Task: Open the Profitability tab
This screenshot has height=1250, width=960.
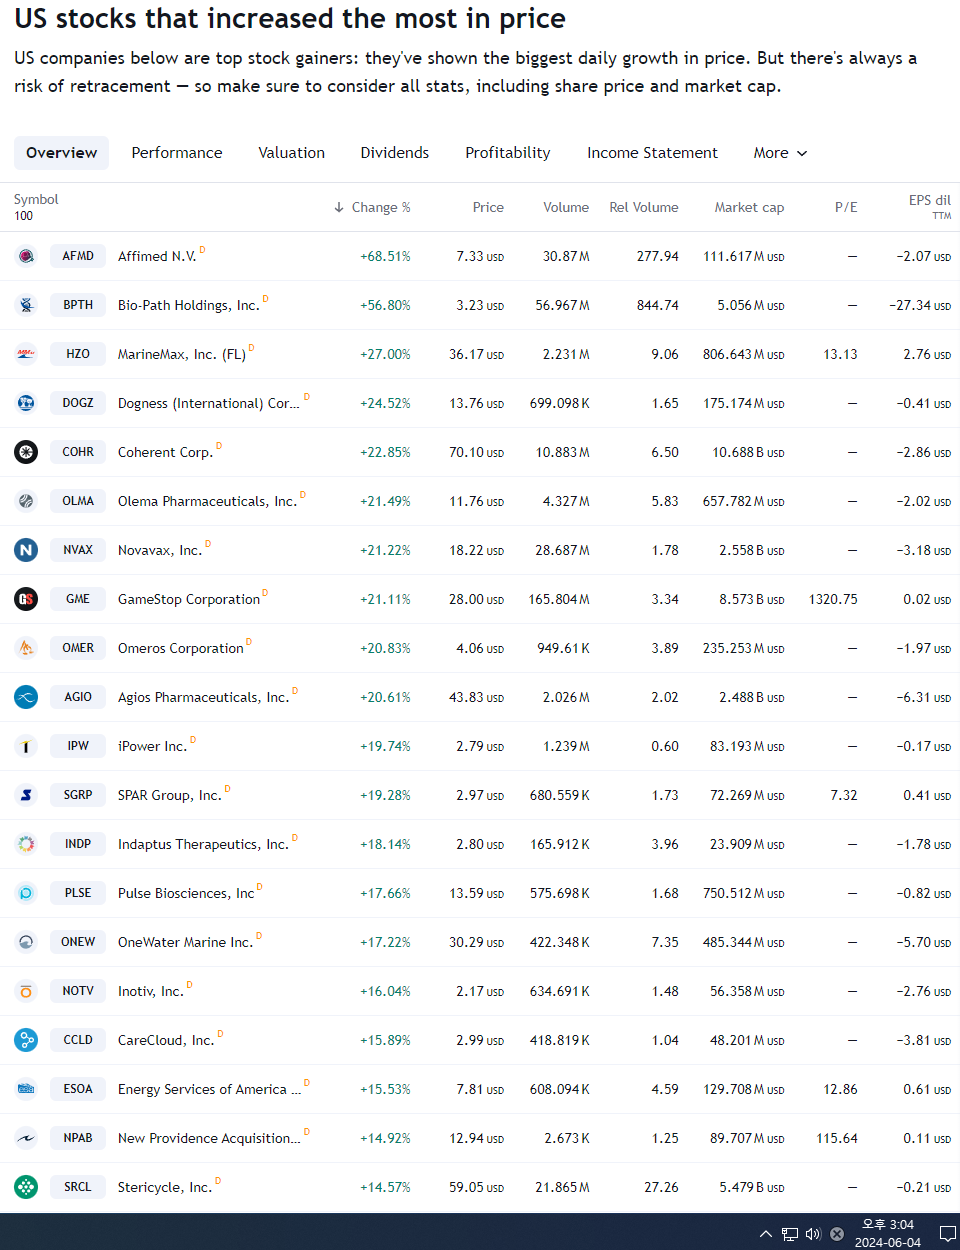Action: point(508,153)
